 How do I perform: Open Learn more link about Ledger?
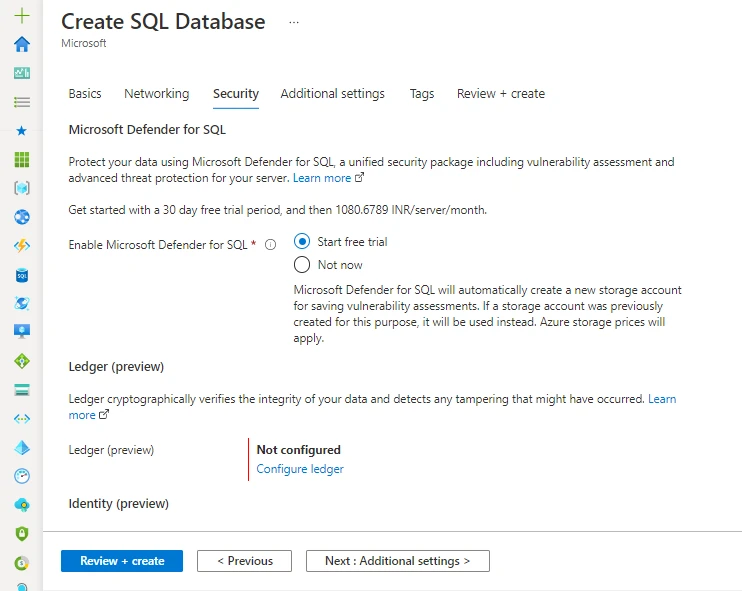pos(662,399)
